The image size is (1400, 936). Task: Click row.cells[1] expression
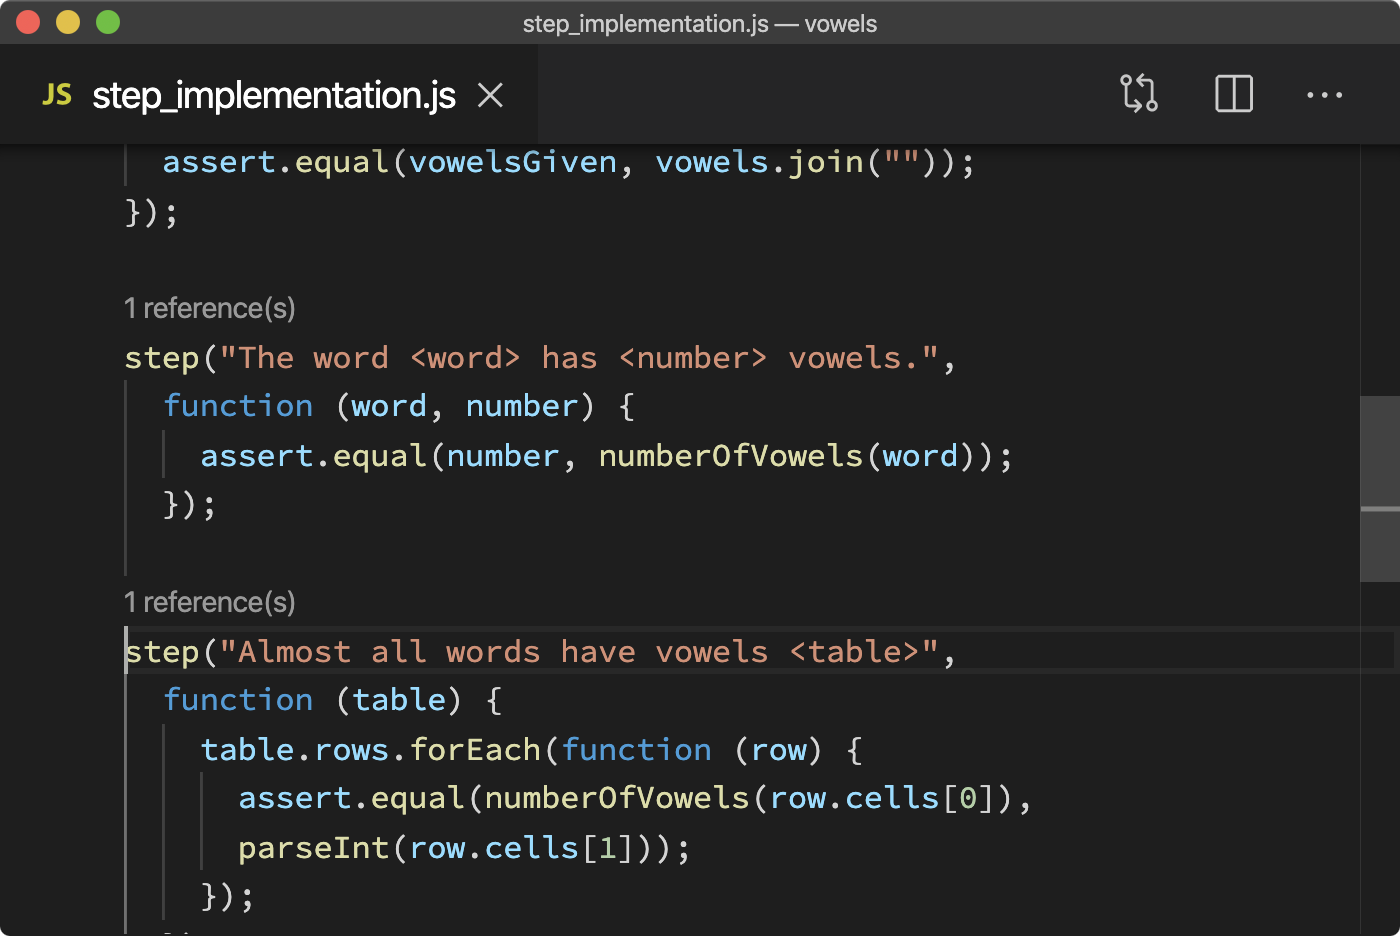point(522,848)
